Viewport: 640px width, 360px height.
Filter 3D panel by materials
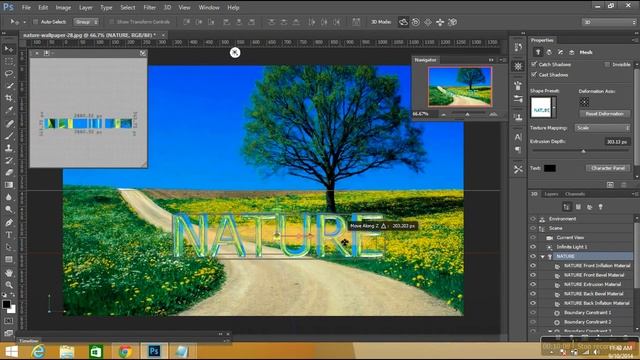(589, 207)
